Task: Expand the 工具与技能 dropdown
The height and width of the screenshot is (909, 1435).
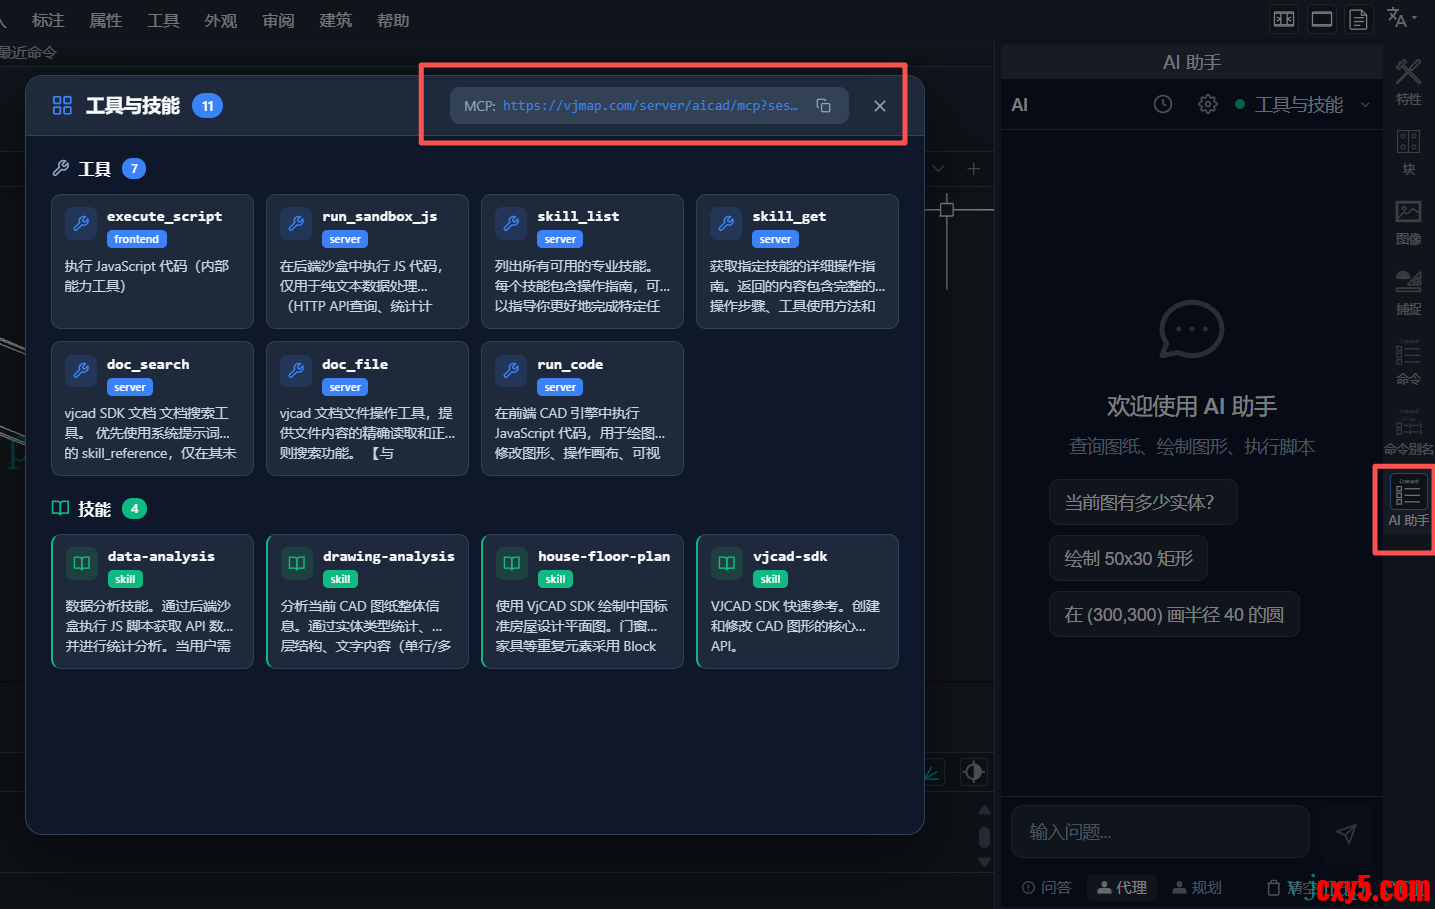Action: [x=1365, y=105]
